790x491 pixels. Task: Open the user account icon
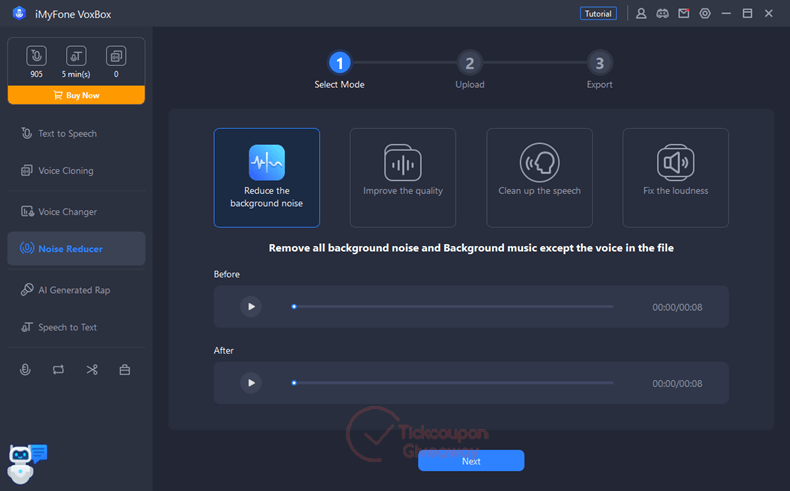(x=641, y=14)
